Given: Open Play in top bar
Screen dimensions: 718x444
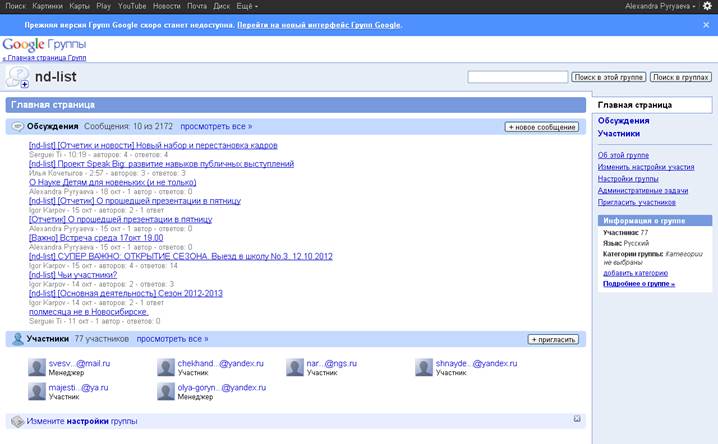Looking at the screenshot, I should pyautogui.click(x=103, y=6).
